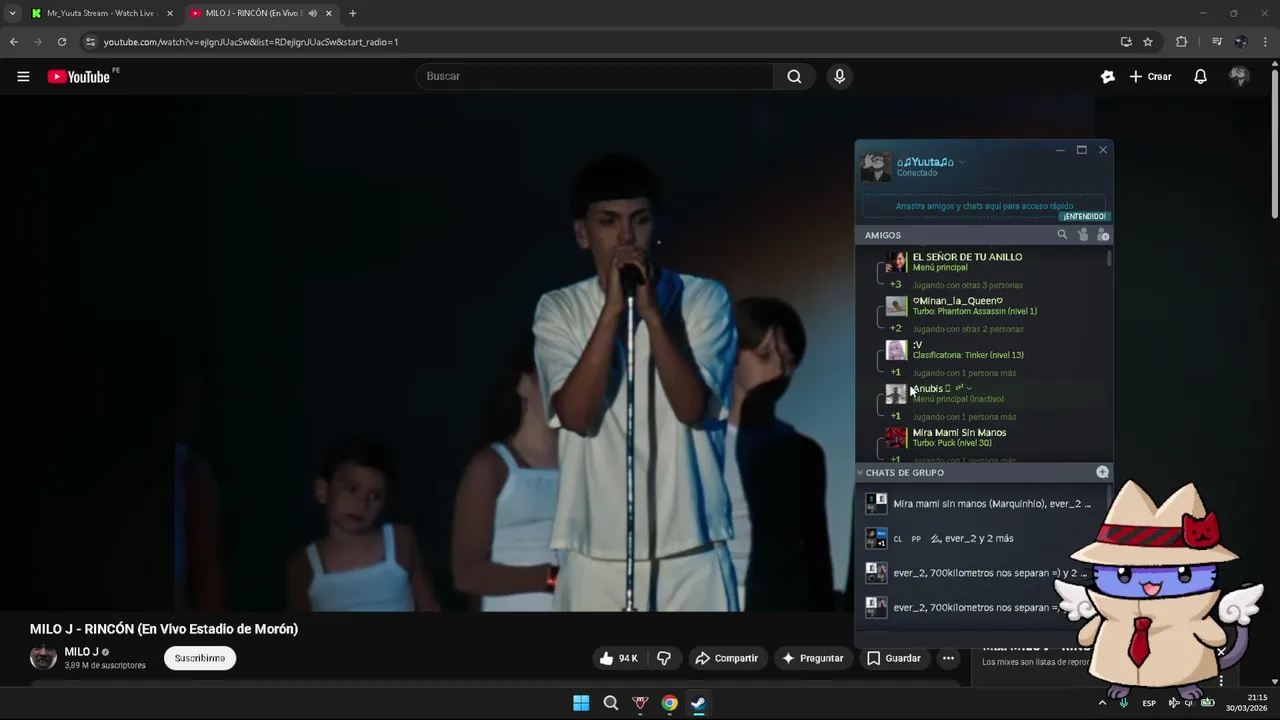Open the YouTube notifications bell
This screenshot has height=720, width=1280.
tap(1200, 76)
